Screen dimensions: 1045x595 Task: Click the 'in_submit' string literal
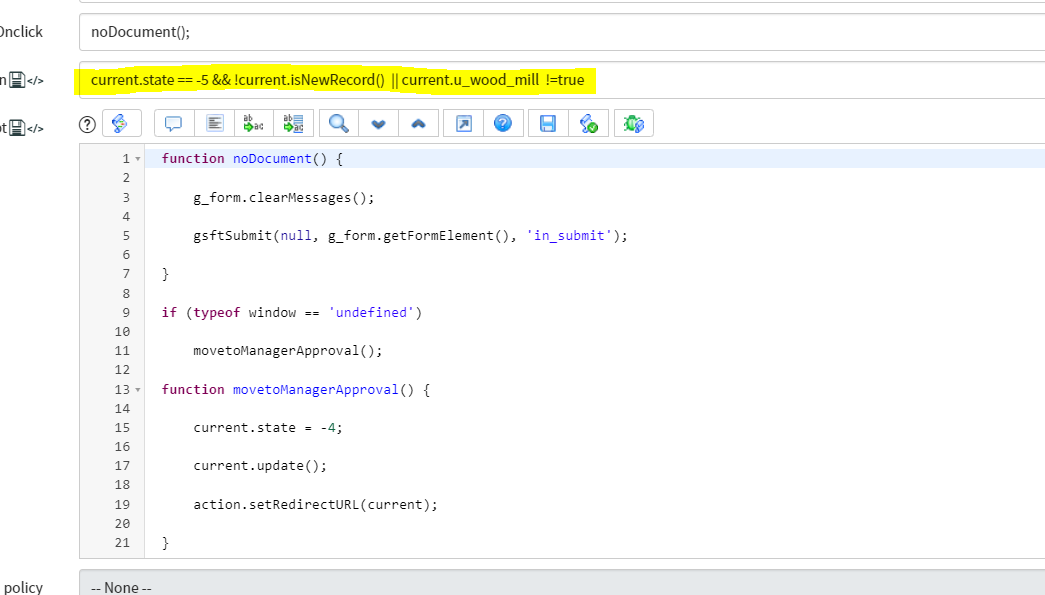pos(569,236)
